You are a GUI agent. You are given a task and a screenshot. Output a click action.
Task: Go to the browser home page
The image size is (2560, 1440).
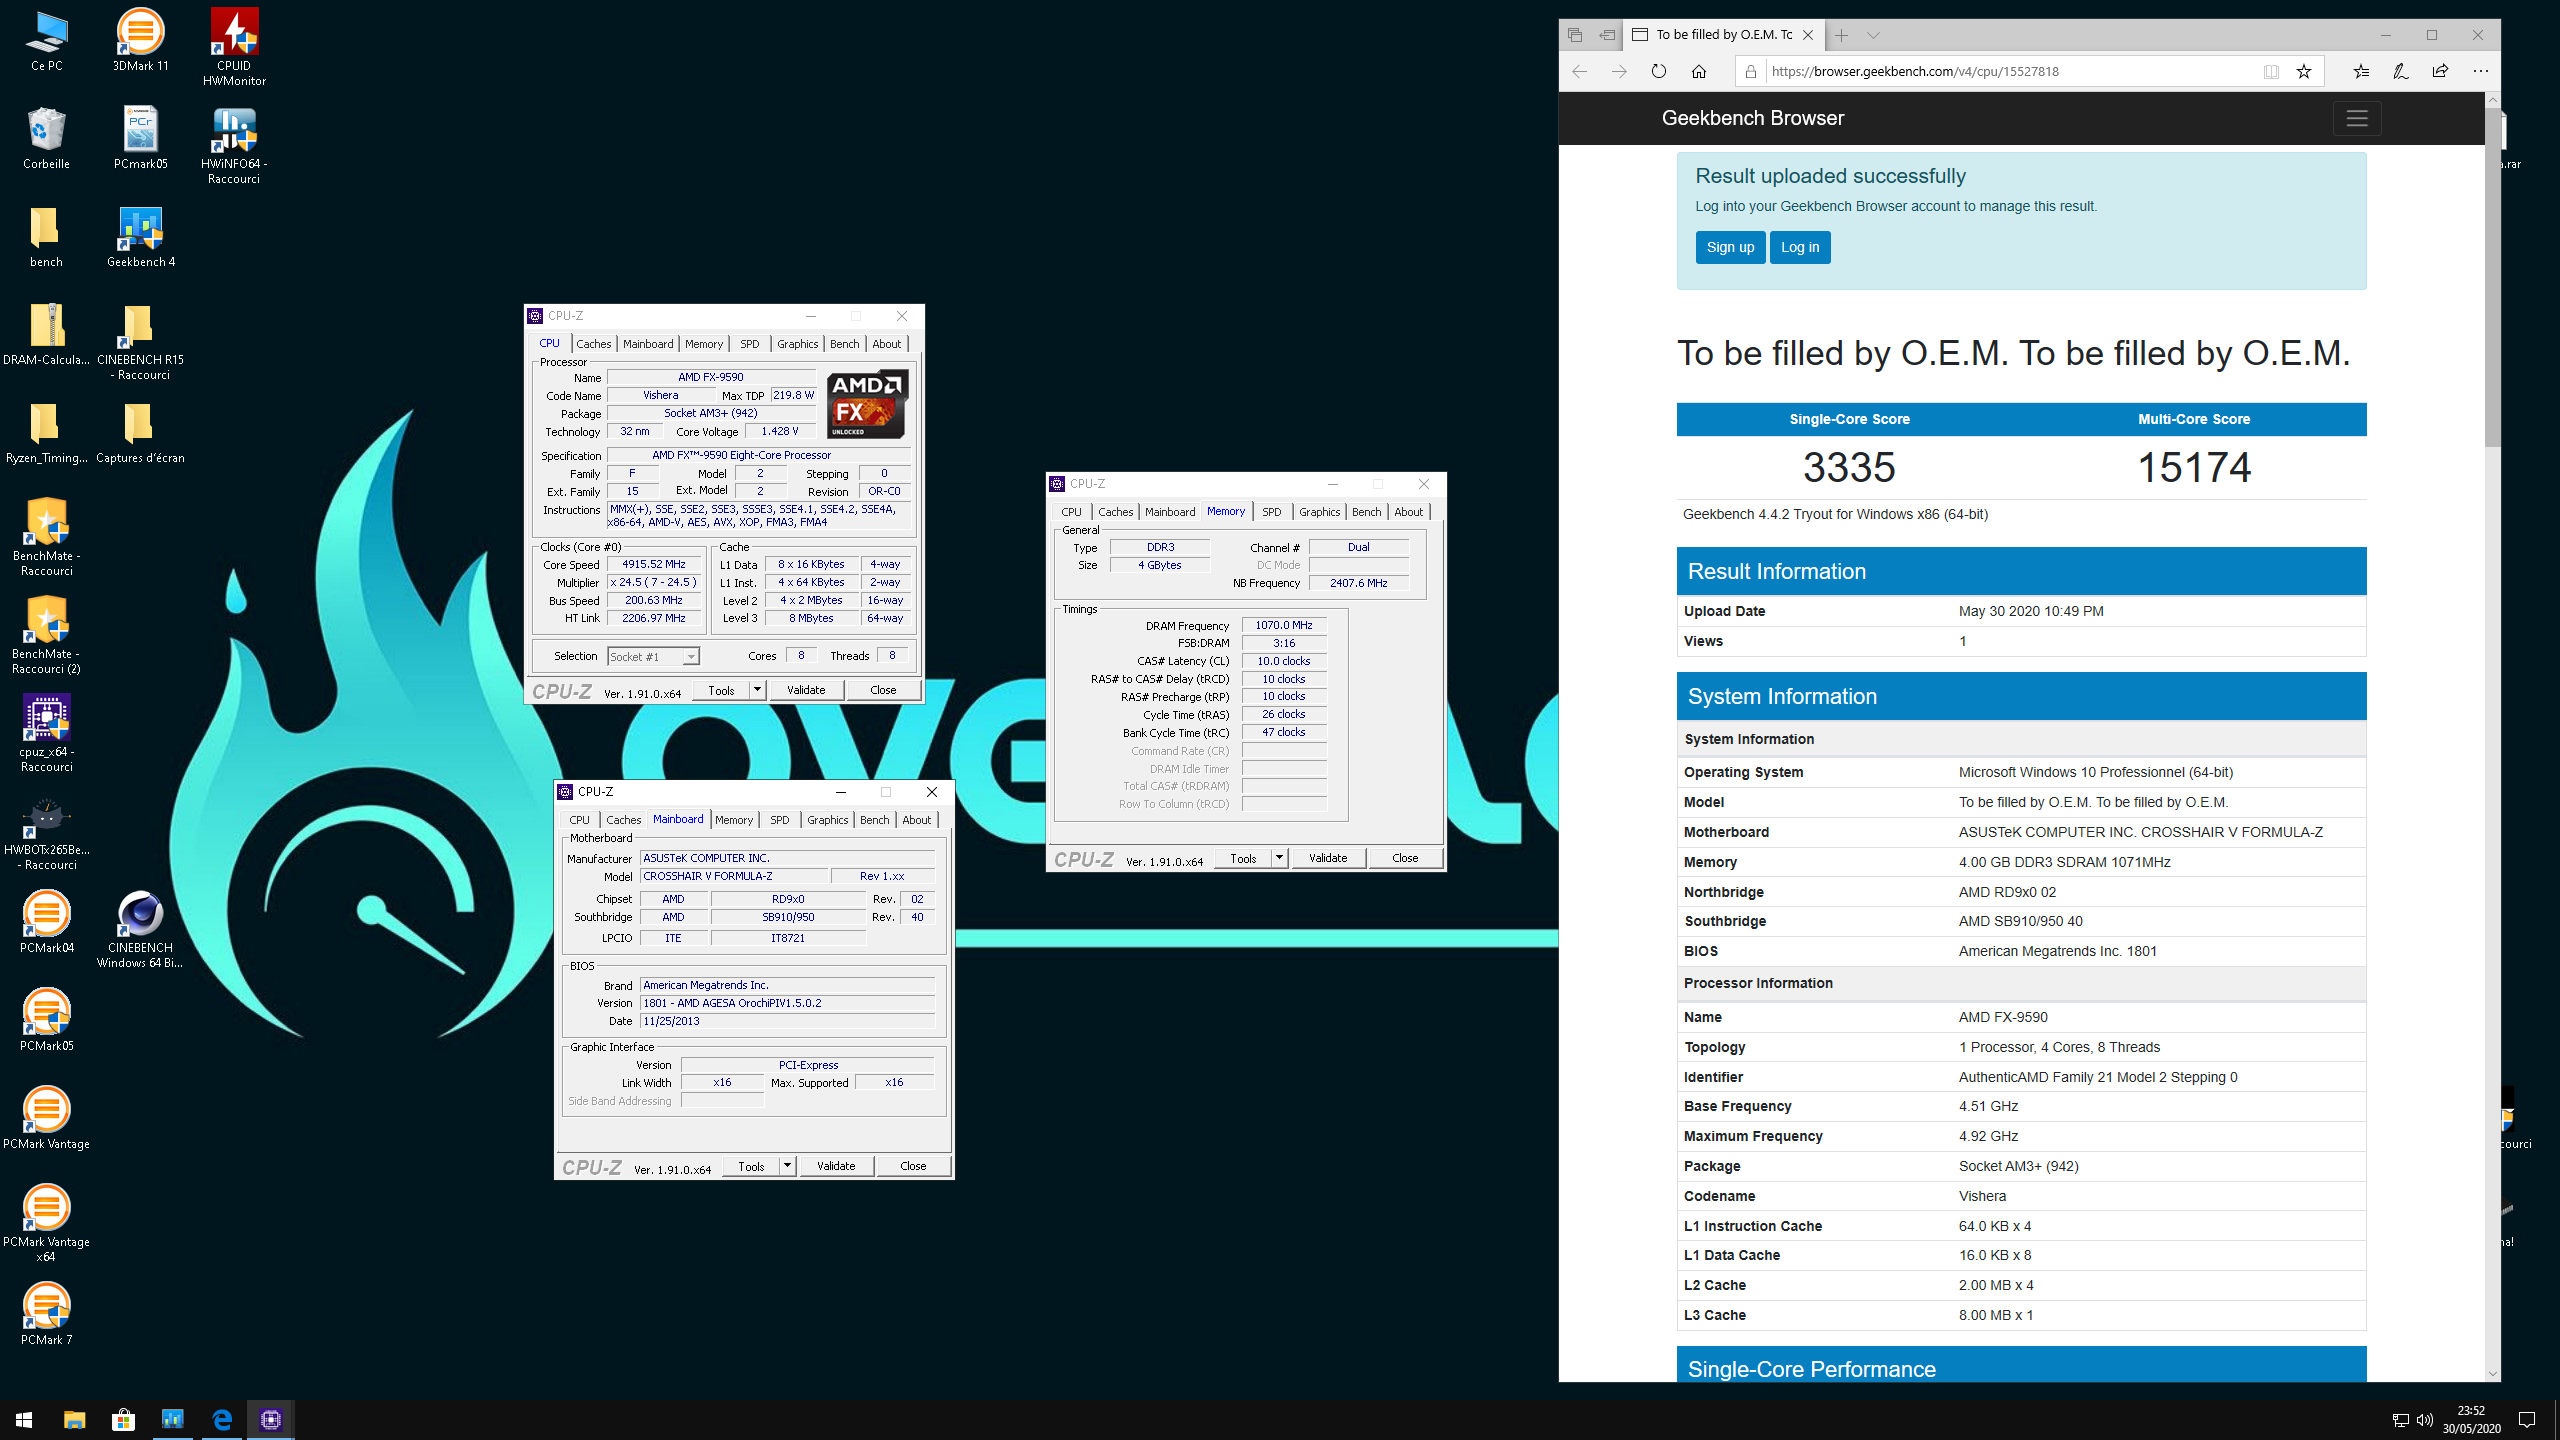(1699, 71)
